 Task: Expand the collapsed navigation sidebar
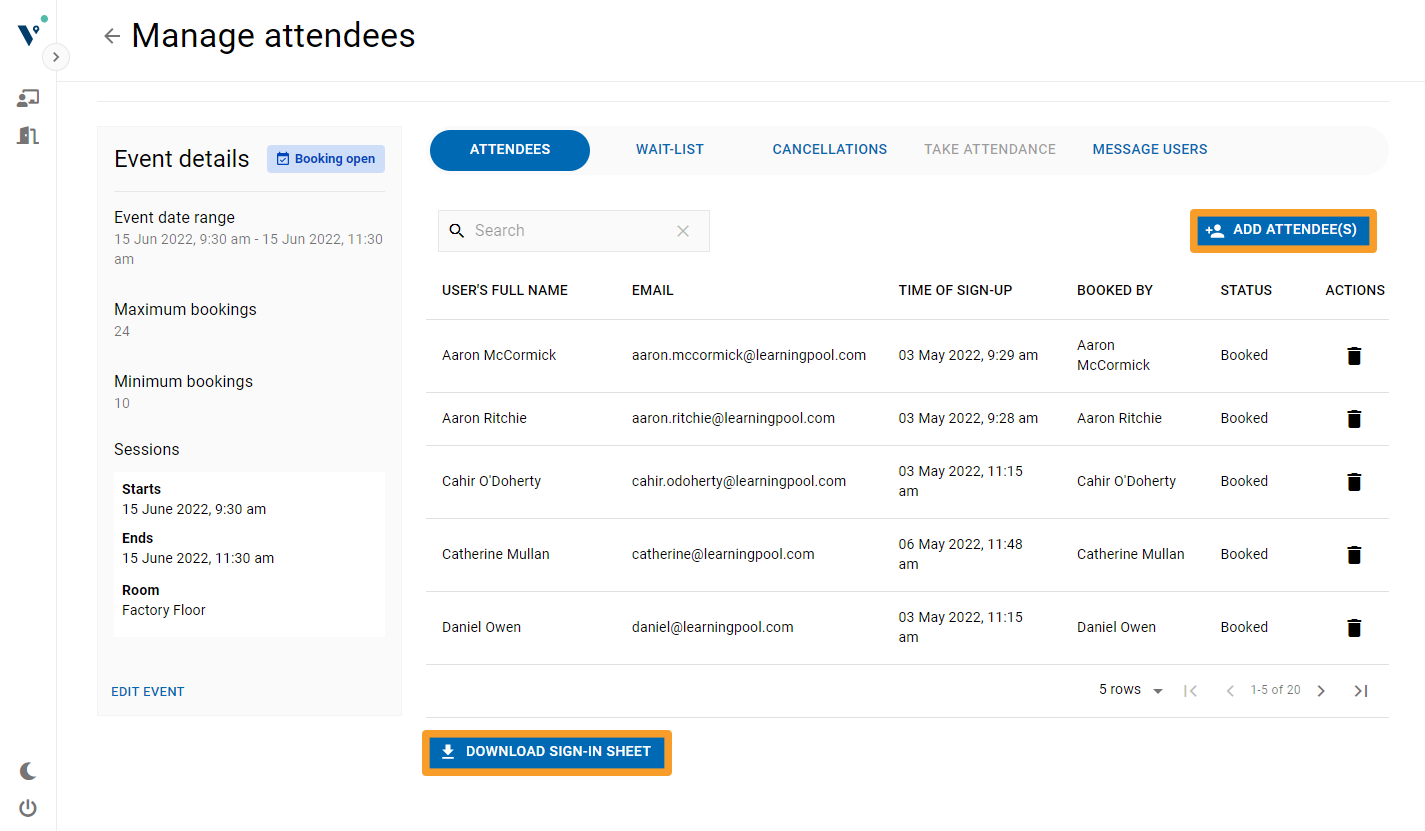(x=56, y=57)
